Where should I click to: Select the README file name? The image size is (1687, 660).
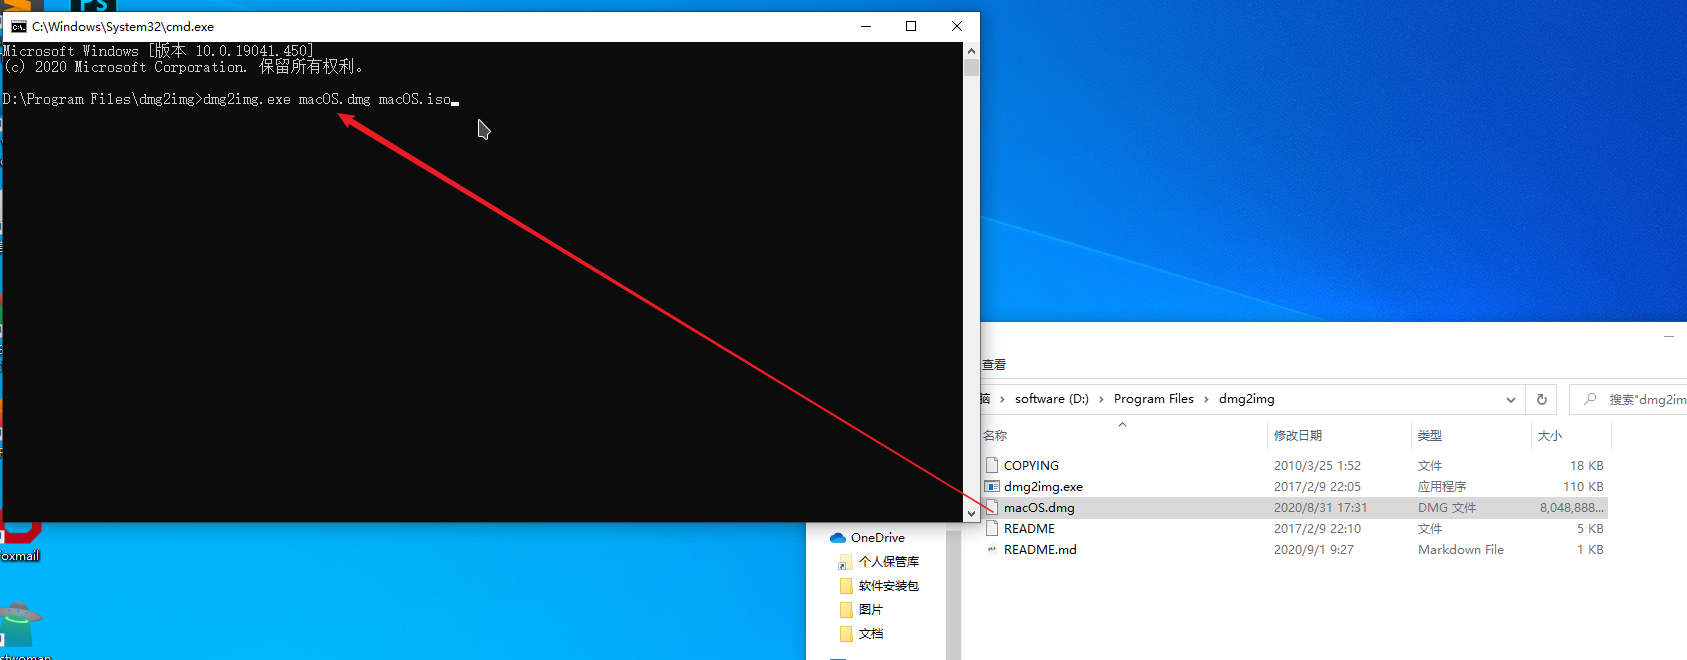click(x=1029, y=528)
